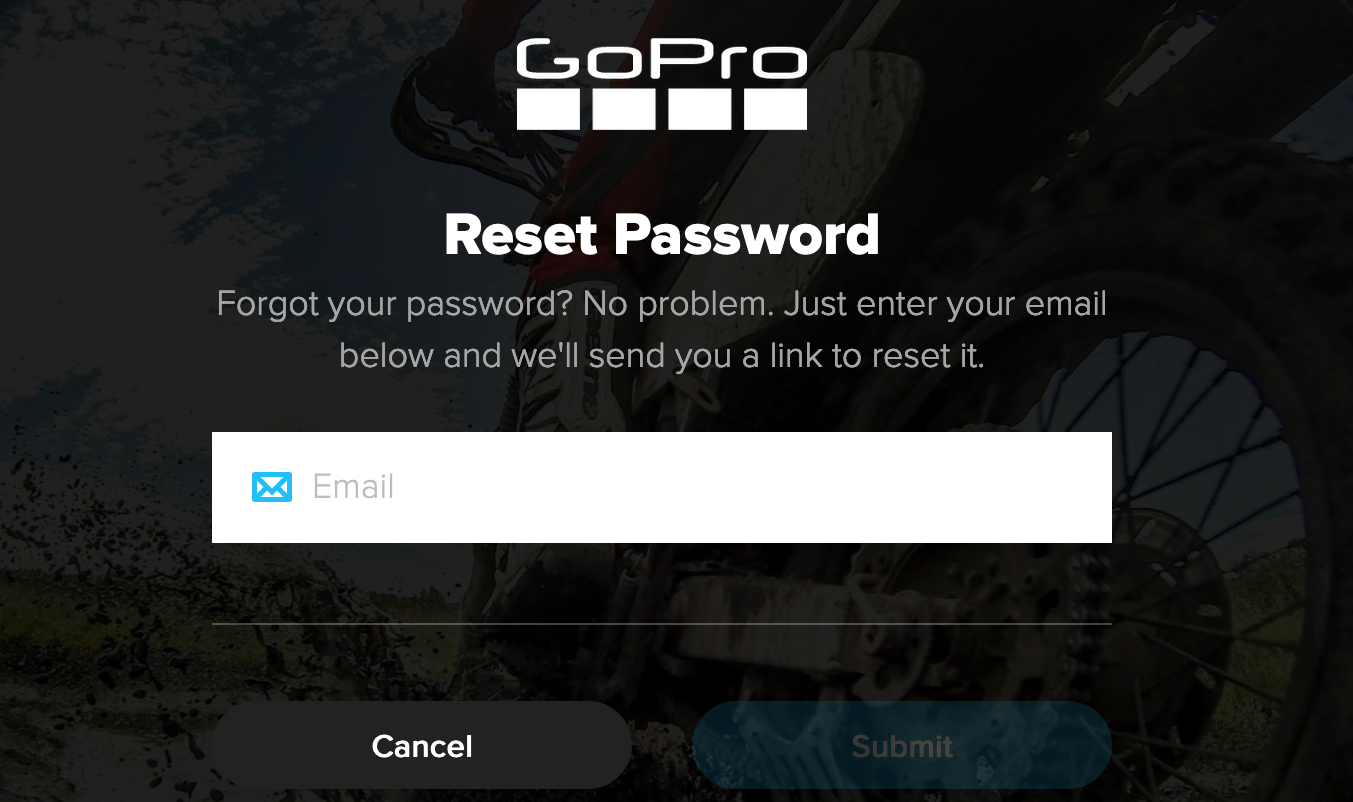Tap the envelope symbol inside the white input bar
This screenshot has height=802, width=1353.
point(271,487)
